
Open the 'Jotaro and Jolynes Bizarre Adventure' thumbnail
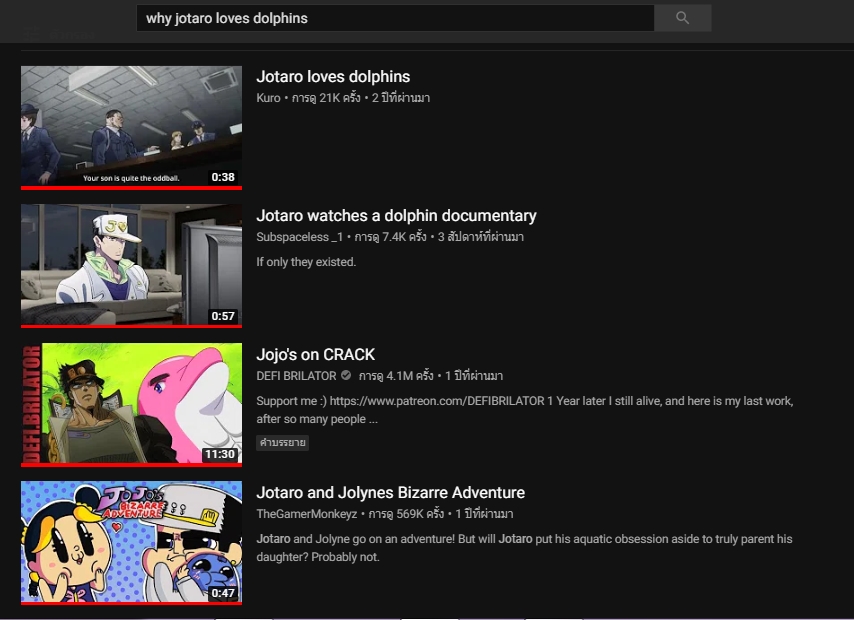tap(131, 543)
